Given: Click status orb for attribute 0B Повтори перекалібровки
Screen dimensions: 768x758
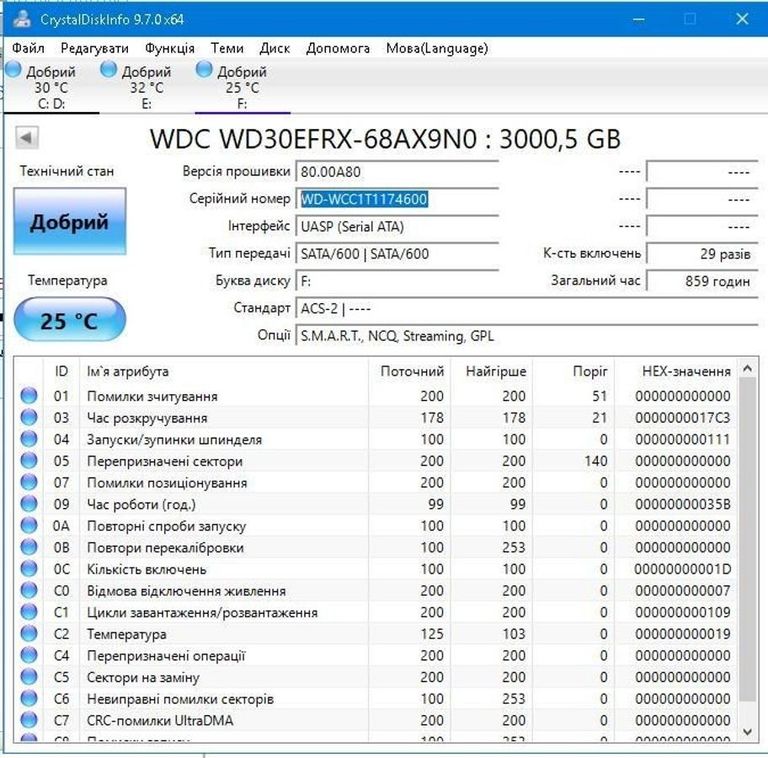Looking at the screenshot, I should [x=29, y=547].
